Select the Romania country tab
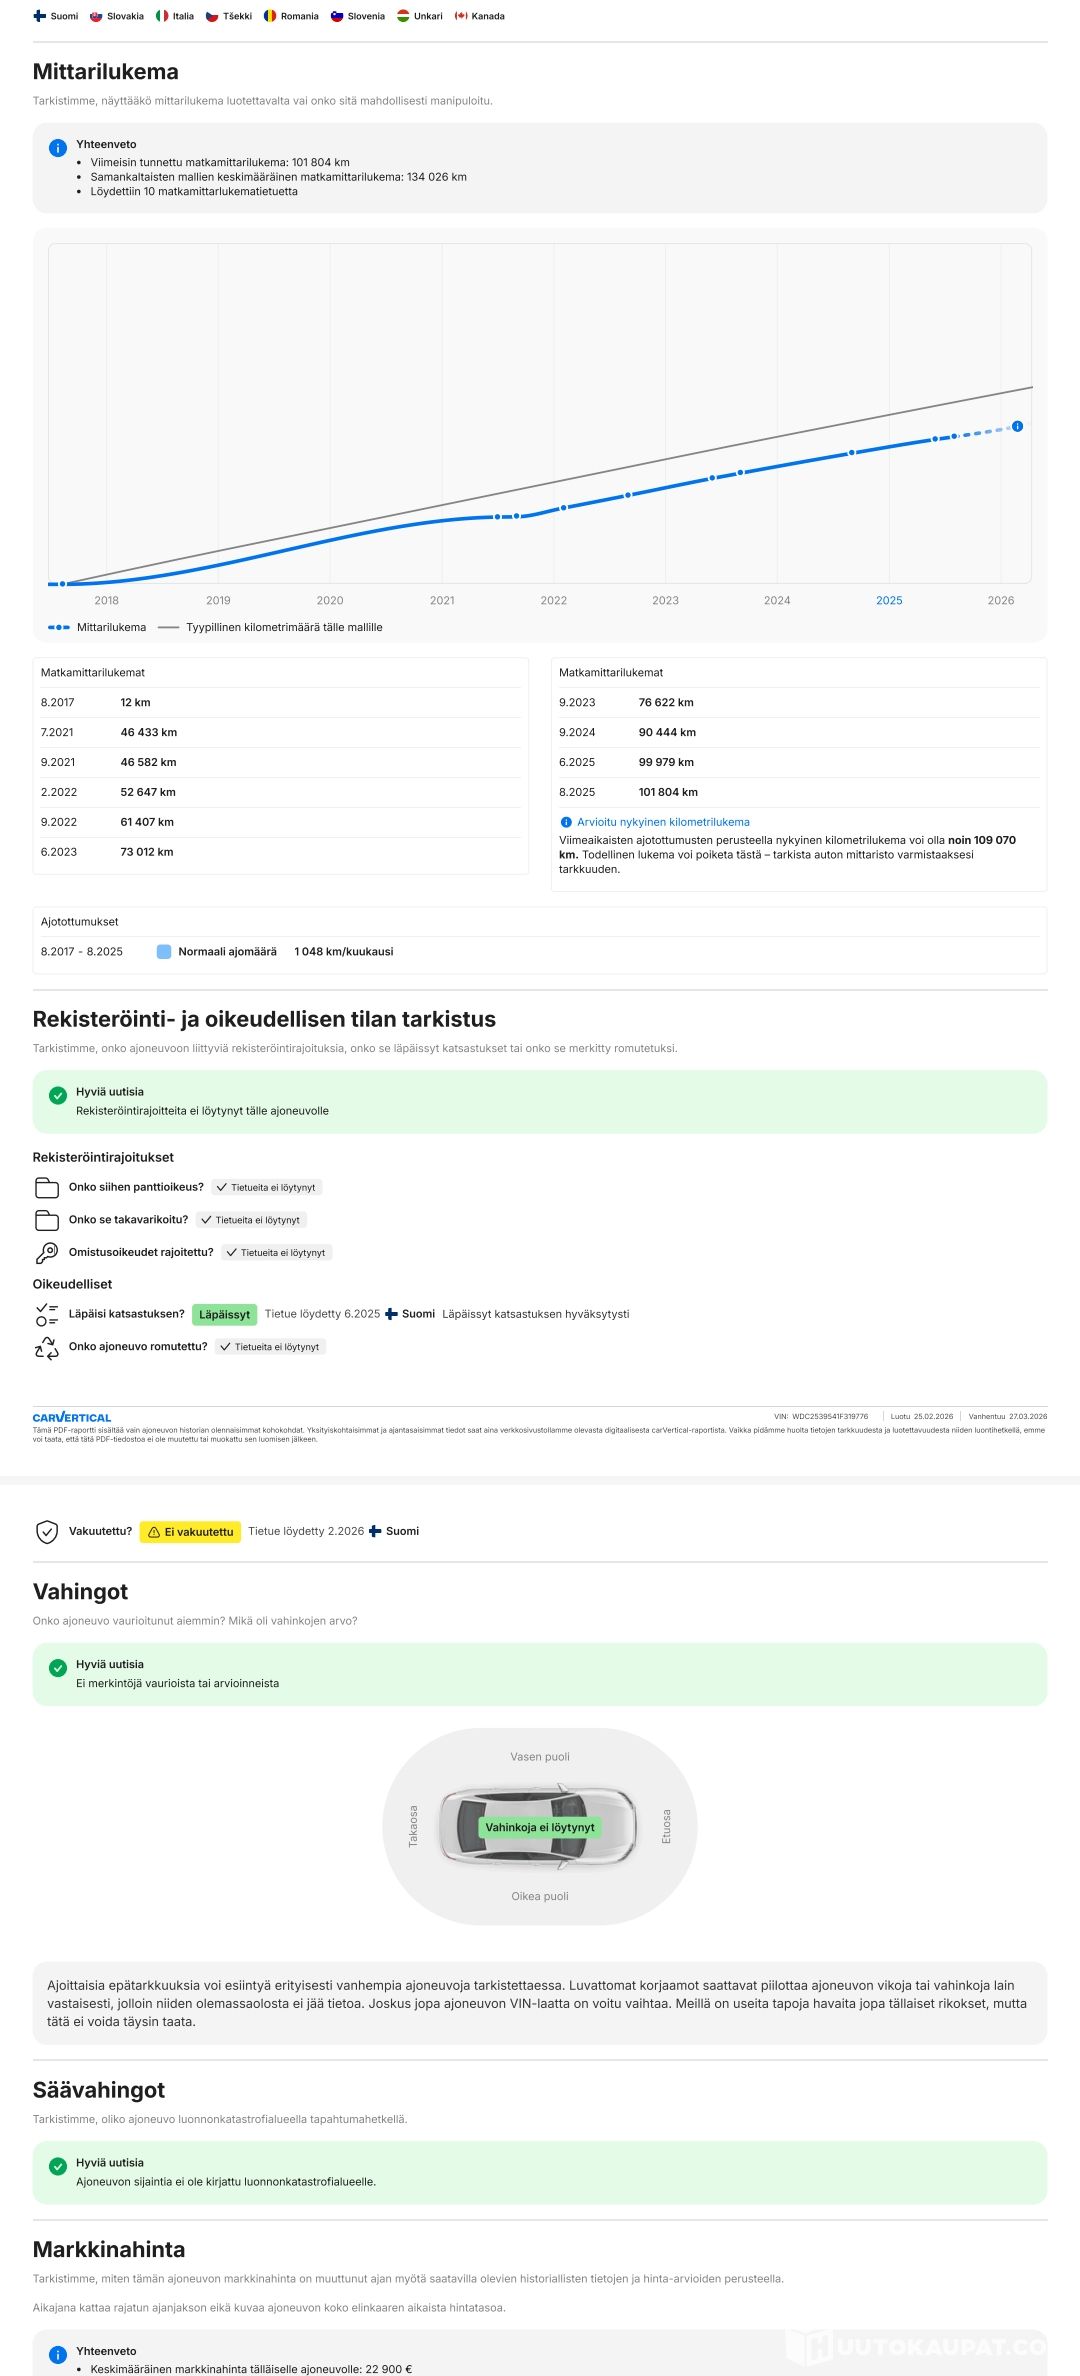 pos(291,16)
